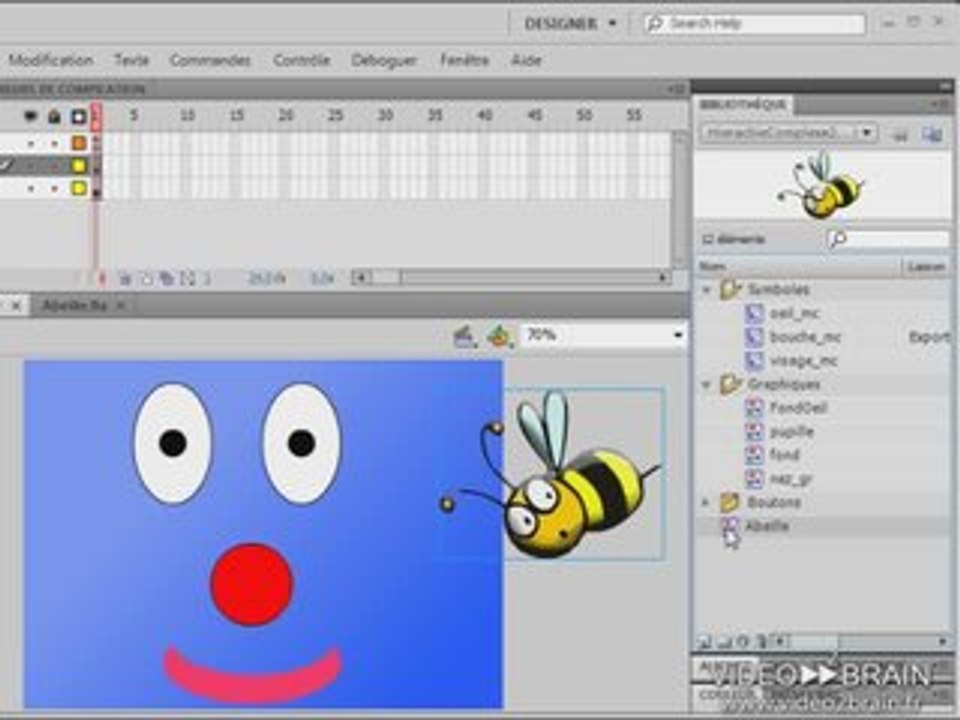
Task: Open Properties icon at library bottom
Action: point(743,641)
